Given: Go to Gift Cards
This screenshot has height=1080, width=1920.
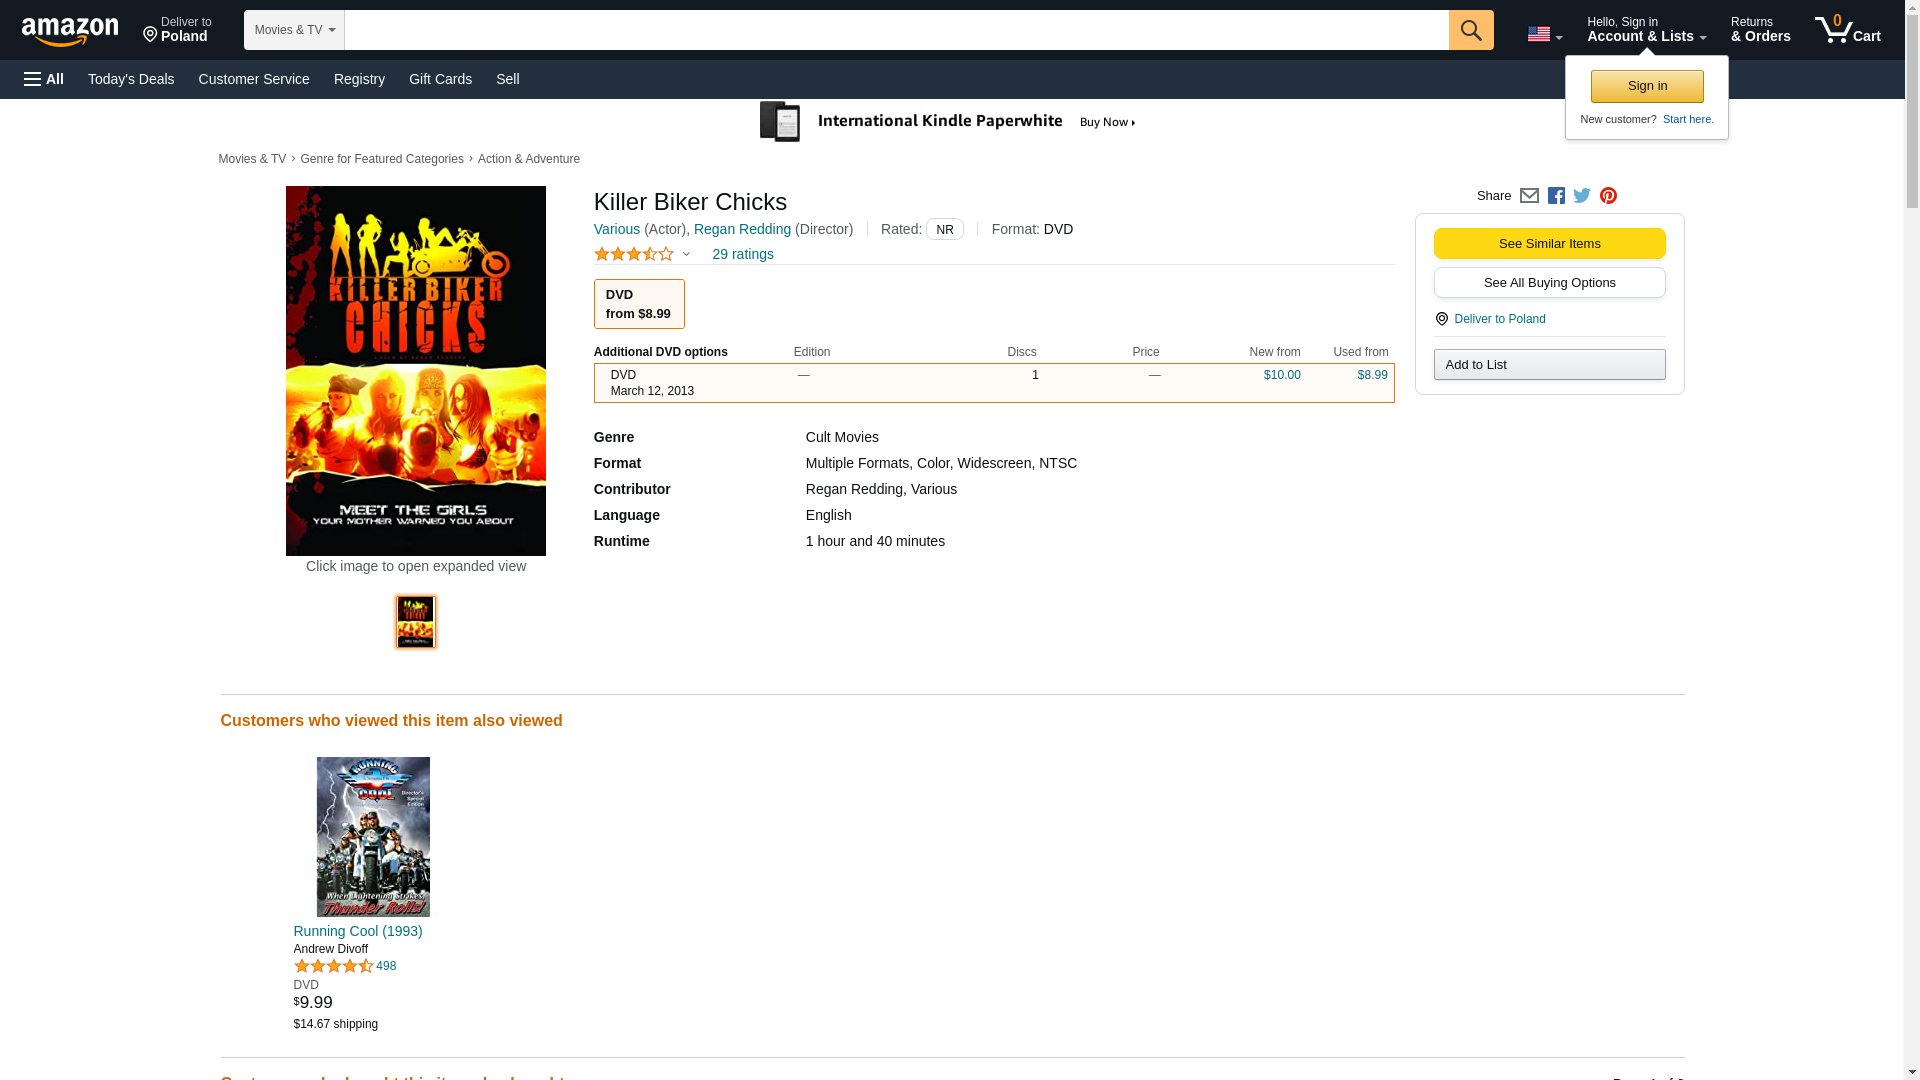Looking at the screenshot, I should 440,79.
